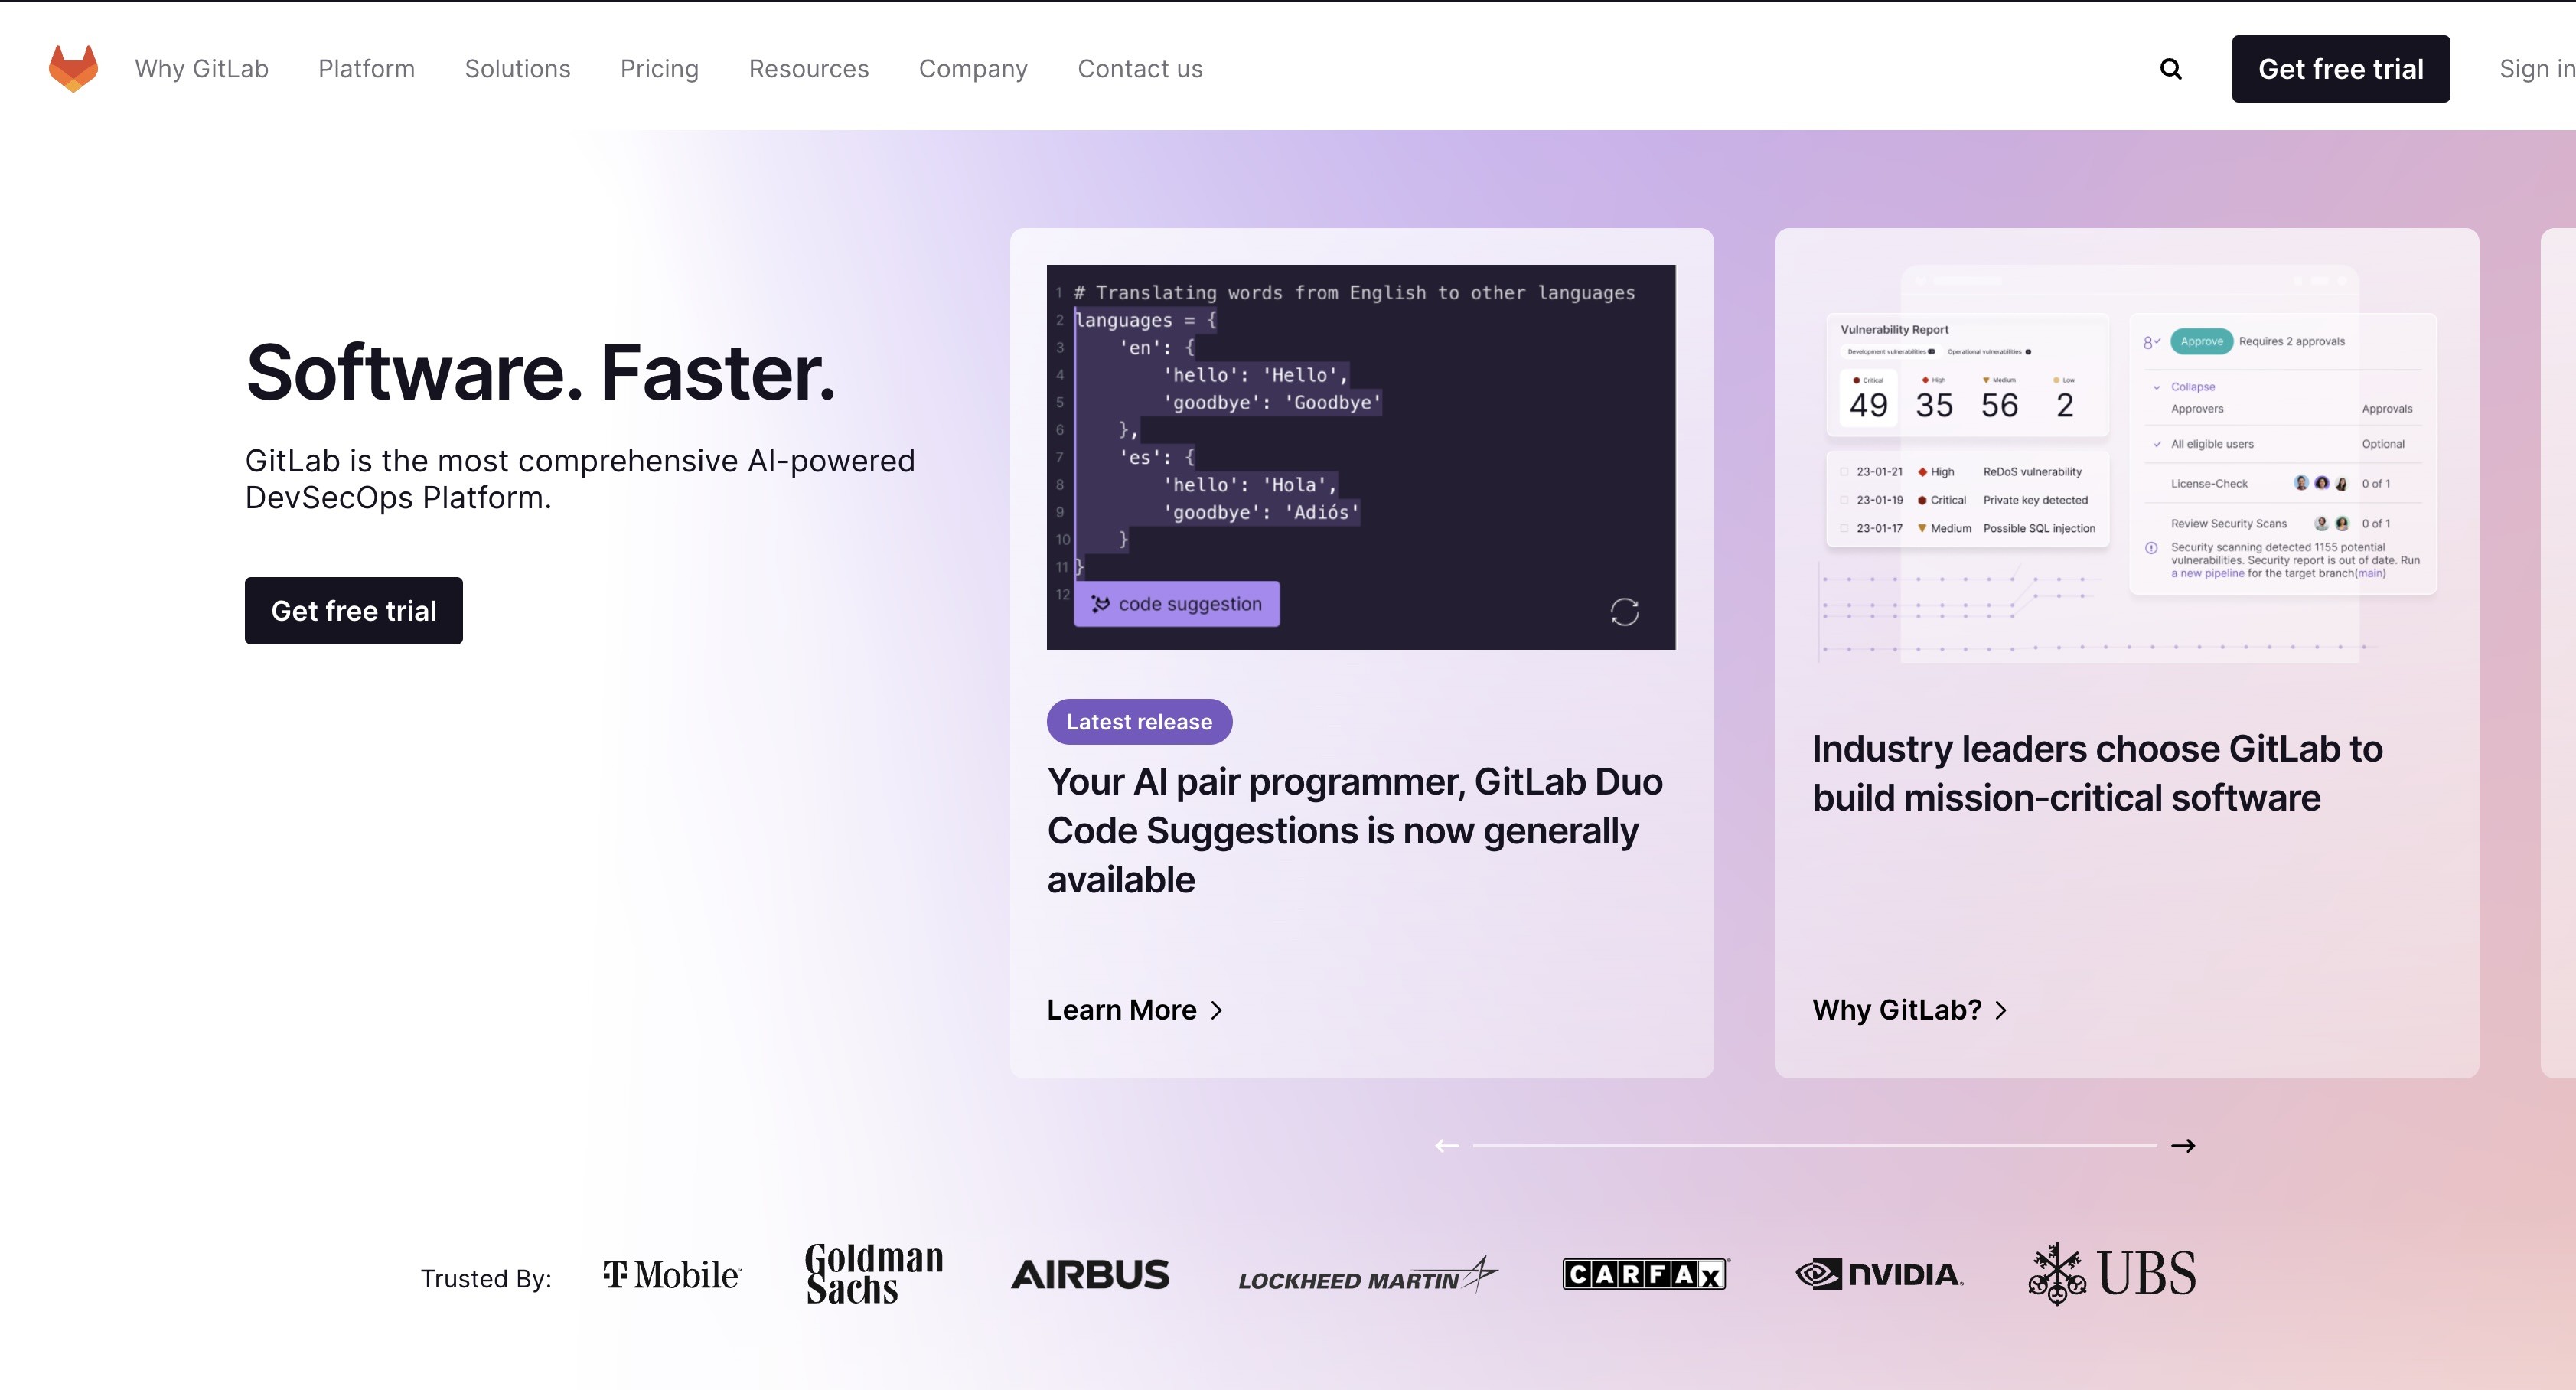The height and width of the screenshot is (1390, 2576).
Task: Click the hero Get free trial button
Action: pos(353,611)
